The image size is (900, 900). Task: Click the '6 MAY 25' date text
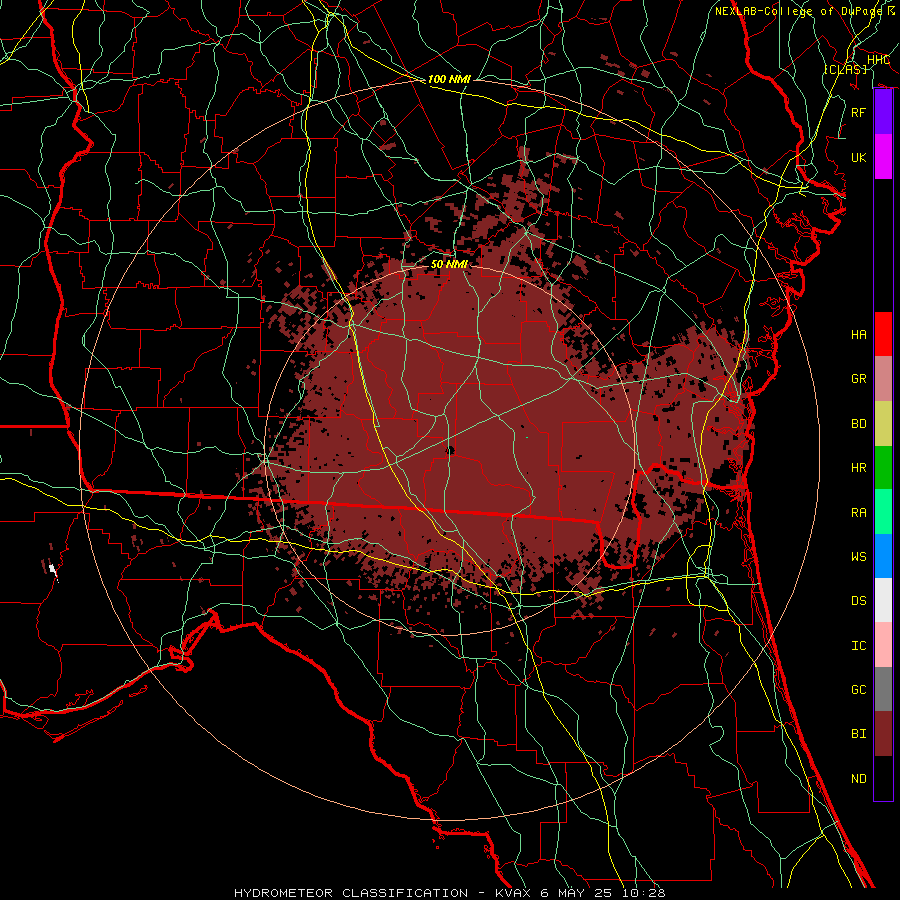(x=577, y=893)
